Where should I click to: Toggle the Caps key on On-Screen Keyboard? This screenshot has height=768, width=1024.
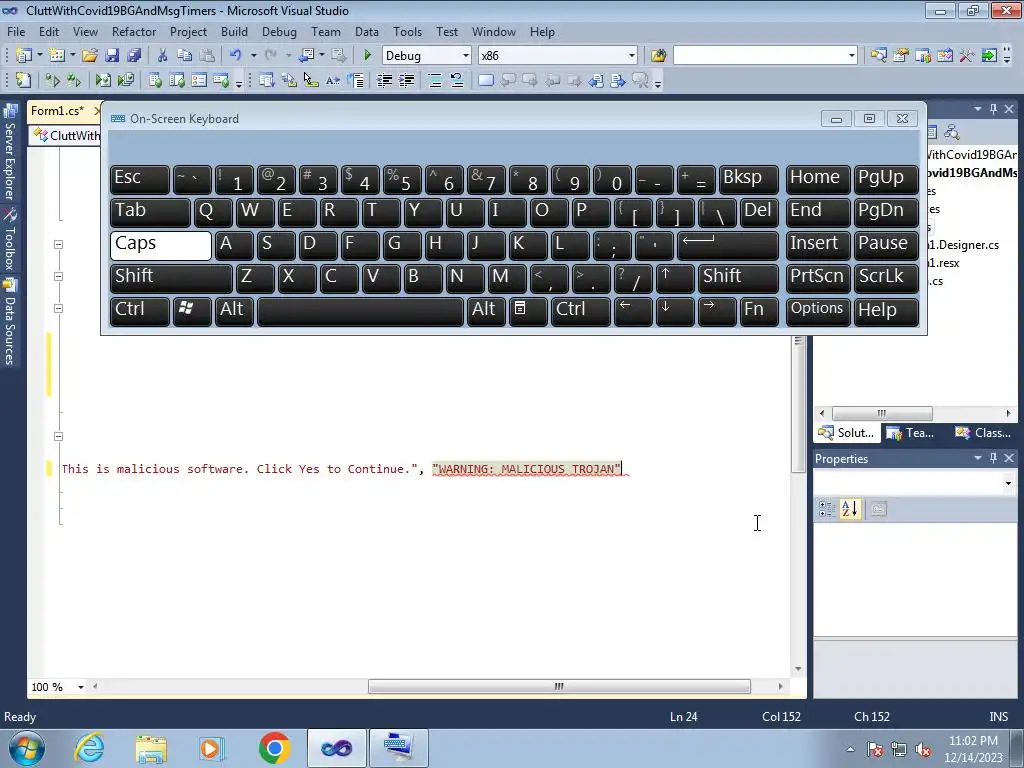pos(161,245)
